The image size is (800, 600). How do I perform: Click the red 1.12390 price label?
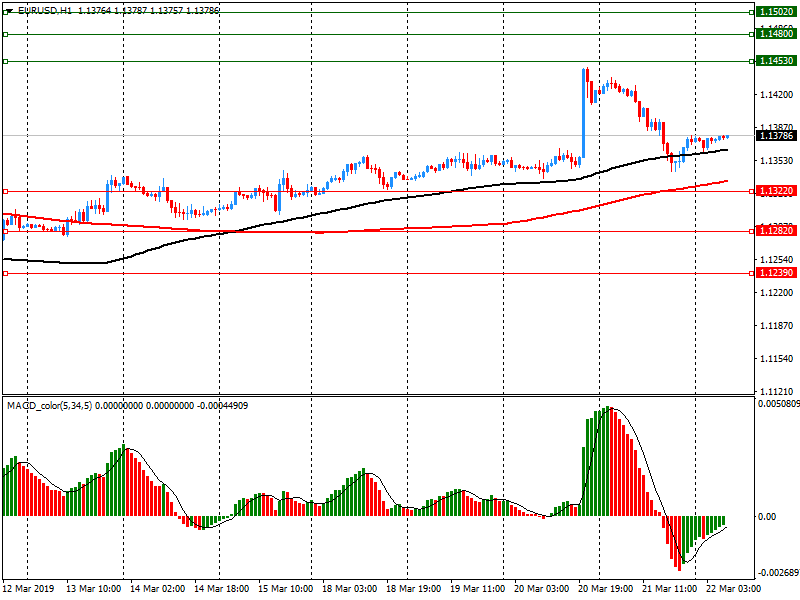[776, 273]
